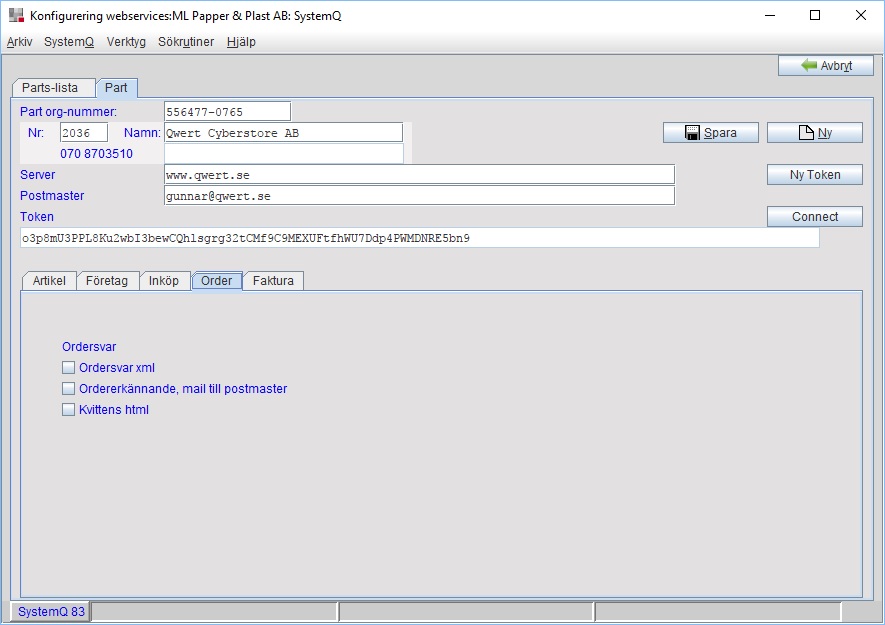Open the Hjälp menu
The image size is (885, 625).
(241, 42)
